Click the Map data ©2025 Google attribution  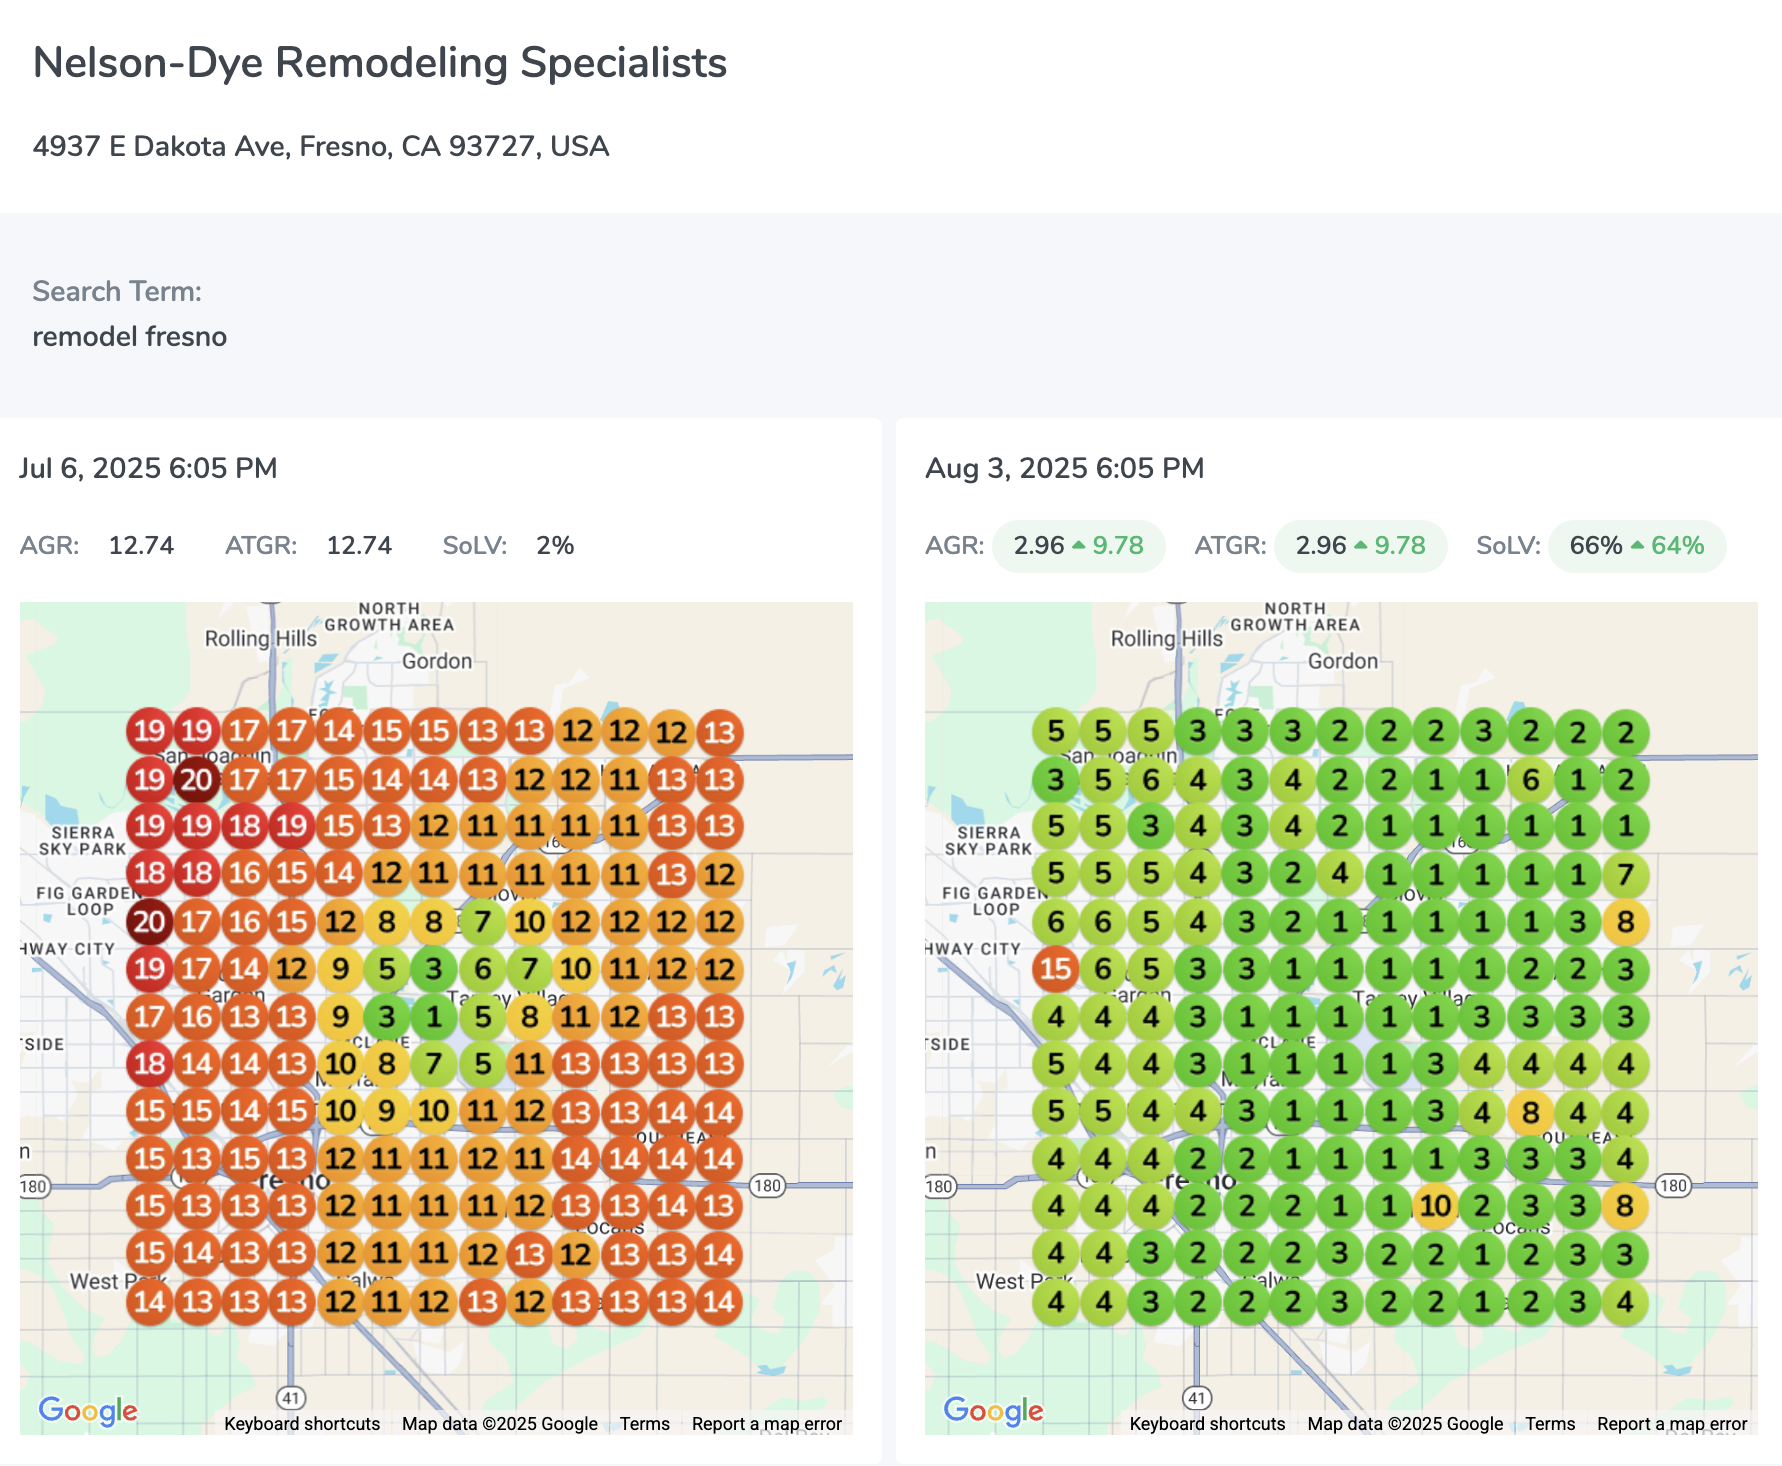point(498,1424)
